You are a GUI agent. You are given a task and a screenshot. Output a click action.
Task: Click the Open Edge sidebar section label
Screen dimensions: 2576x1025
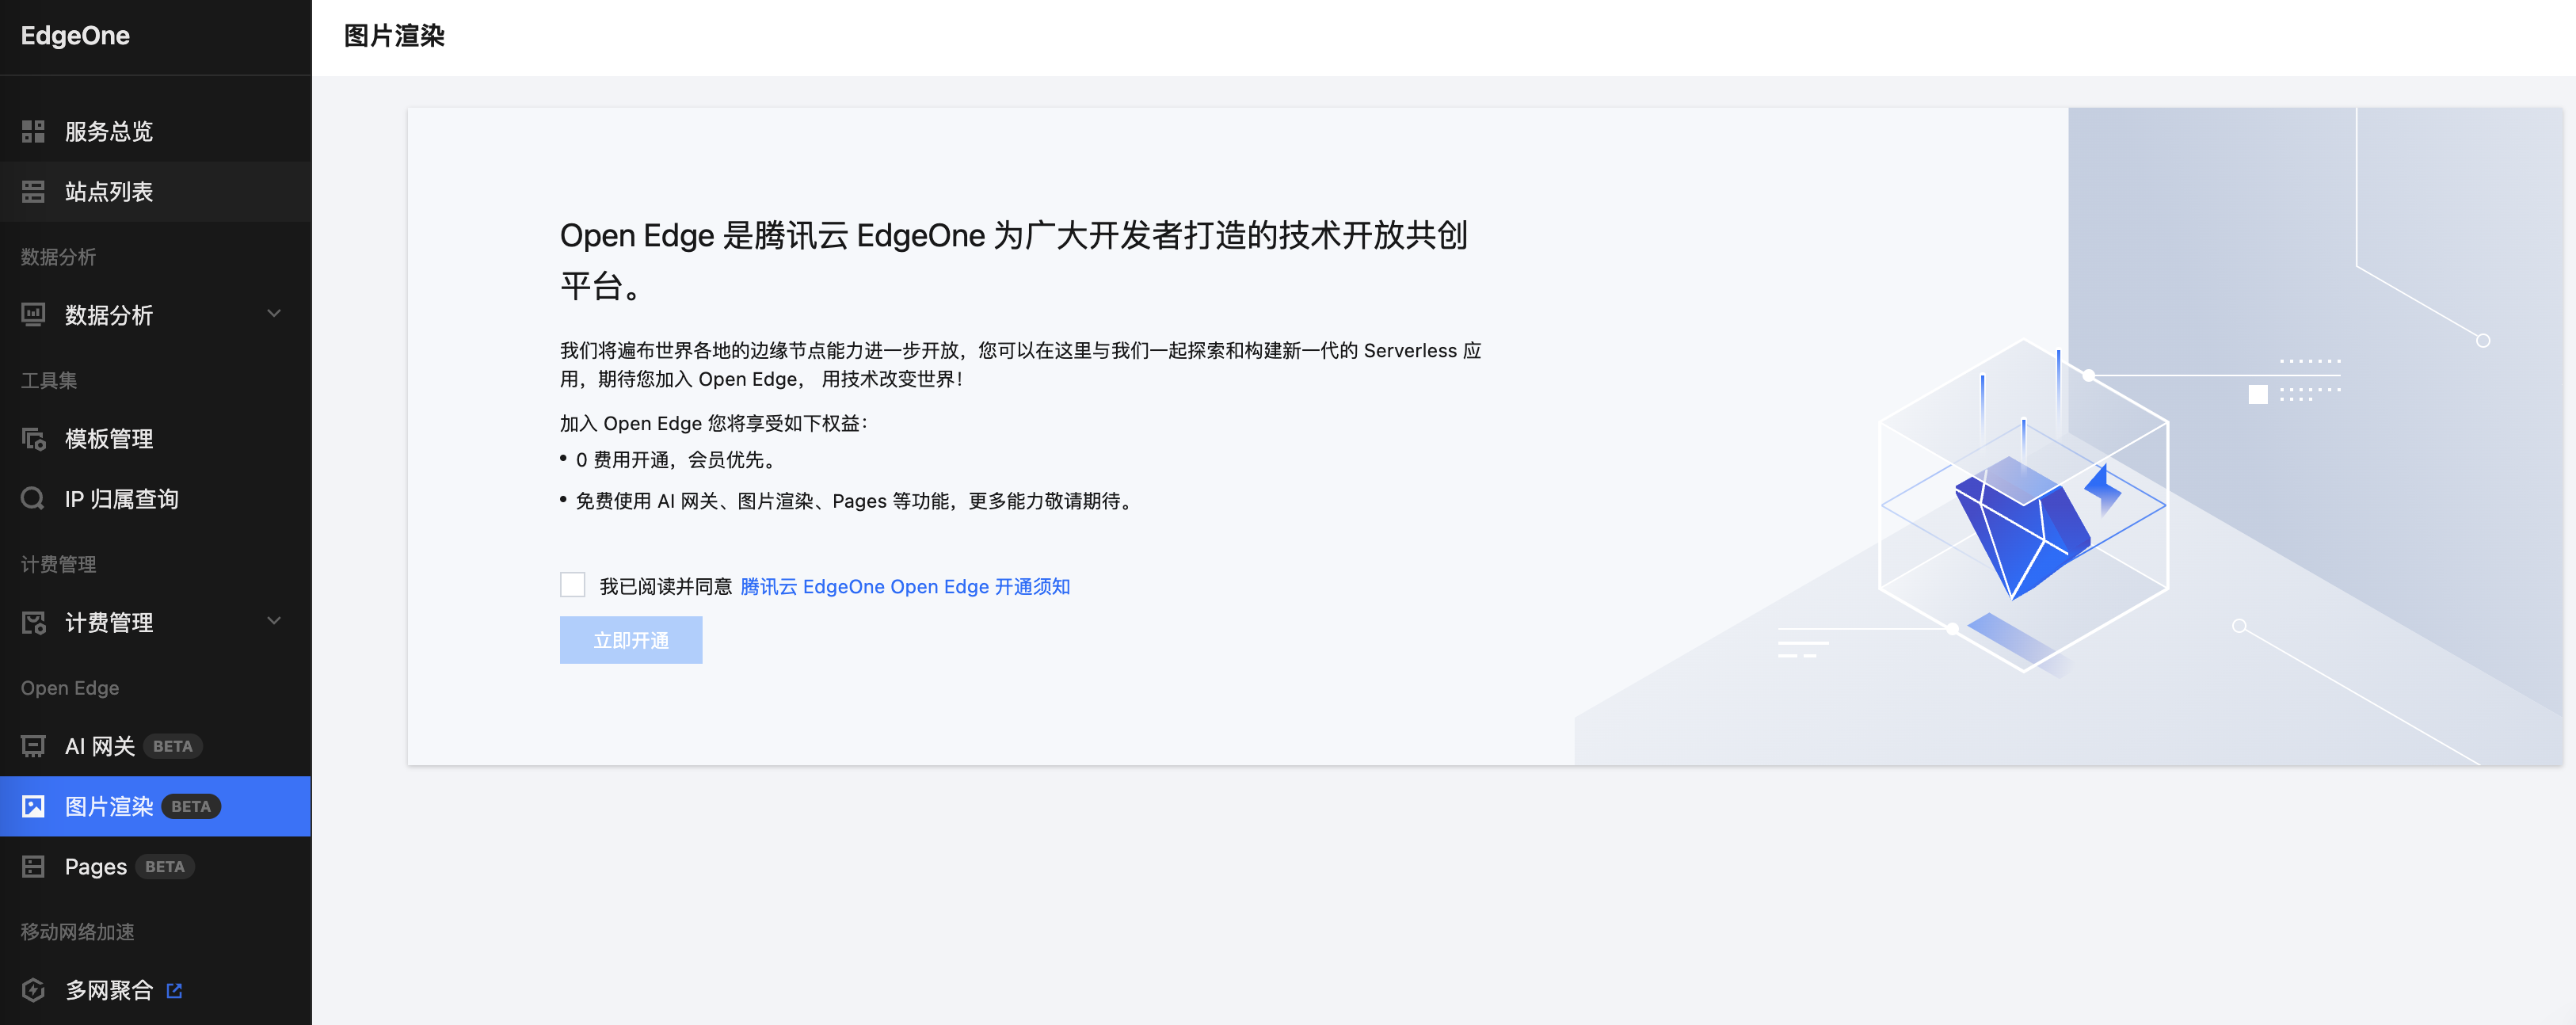tap(70, 688)
